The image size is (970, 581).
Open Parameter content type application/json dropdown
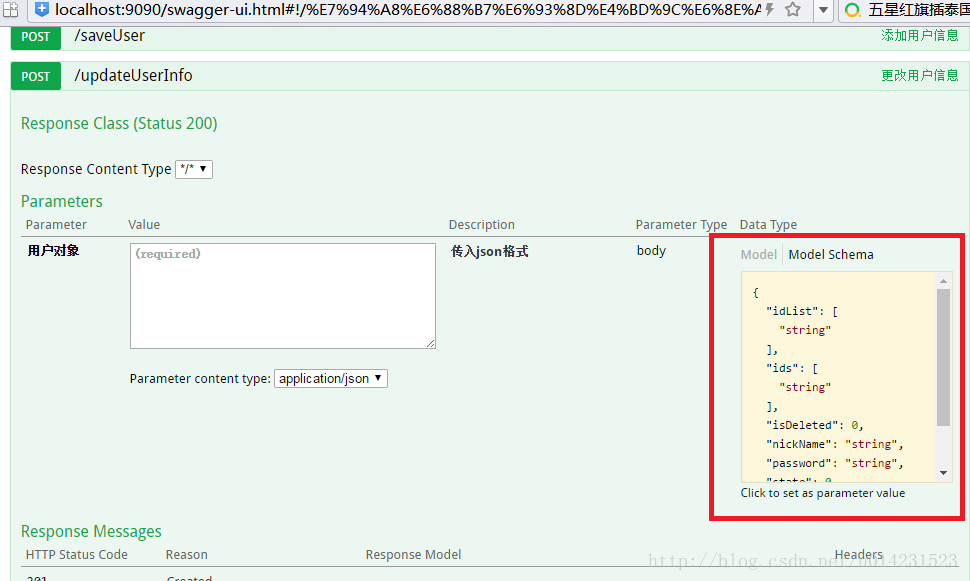pos(331,379)
